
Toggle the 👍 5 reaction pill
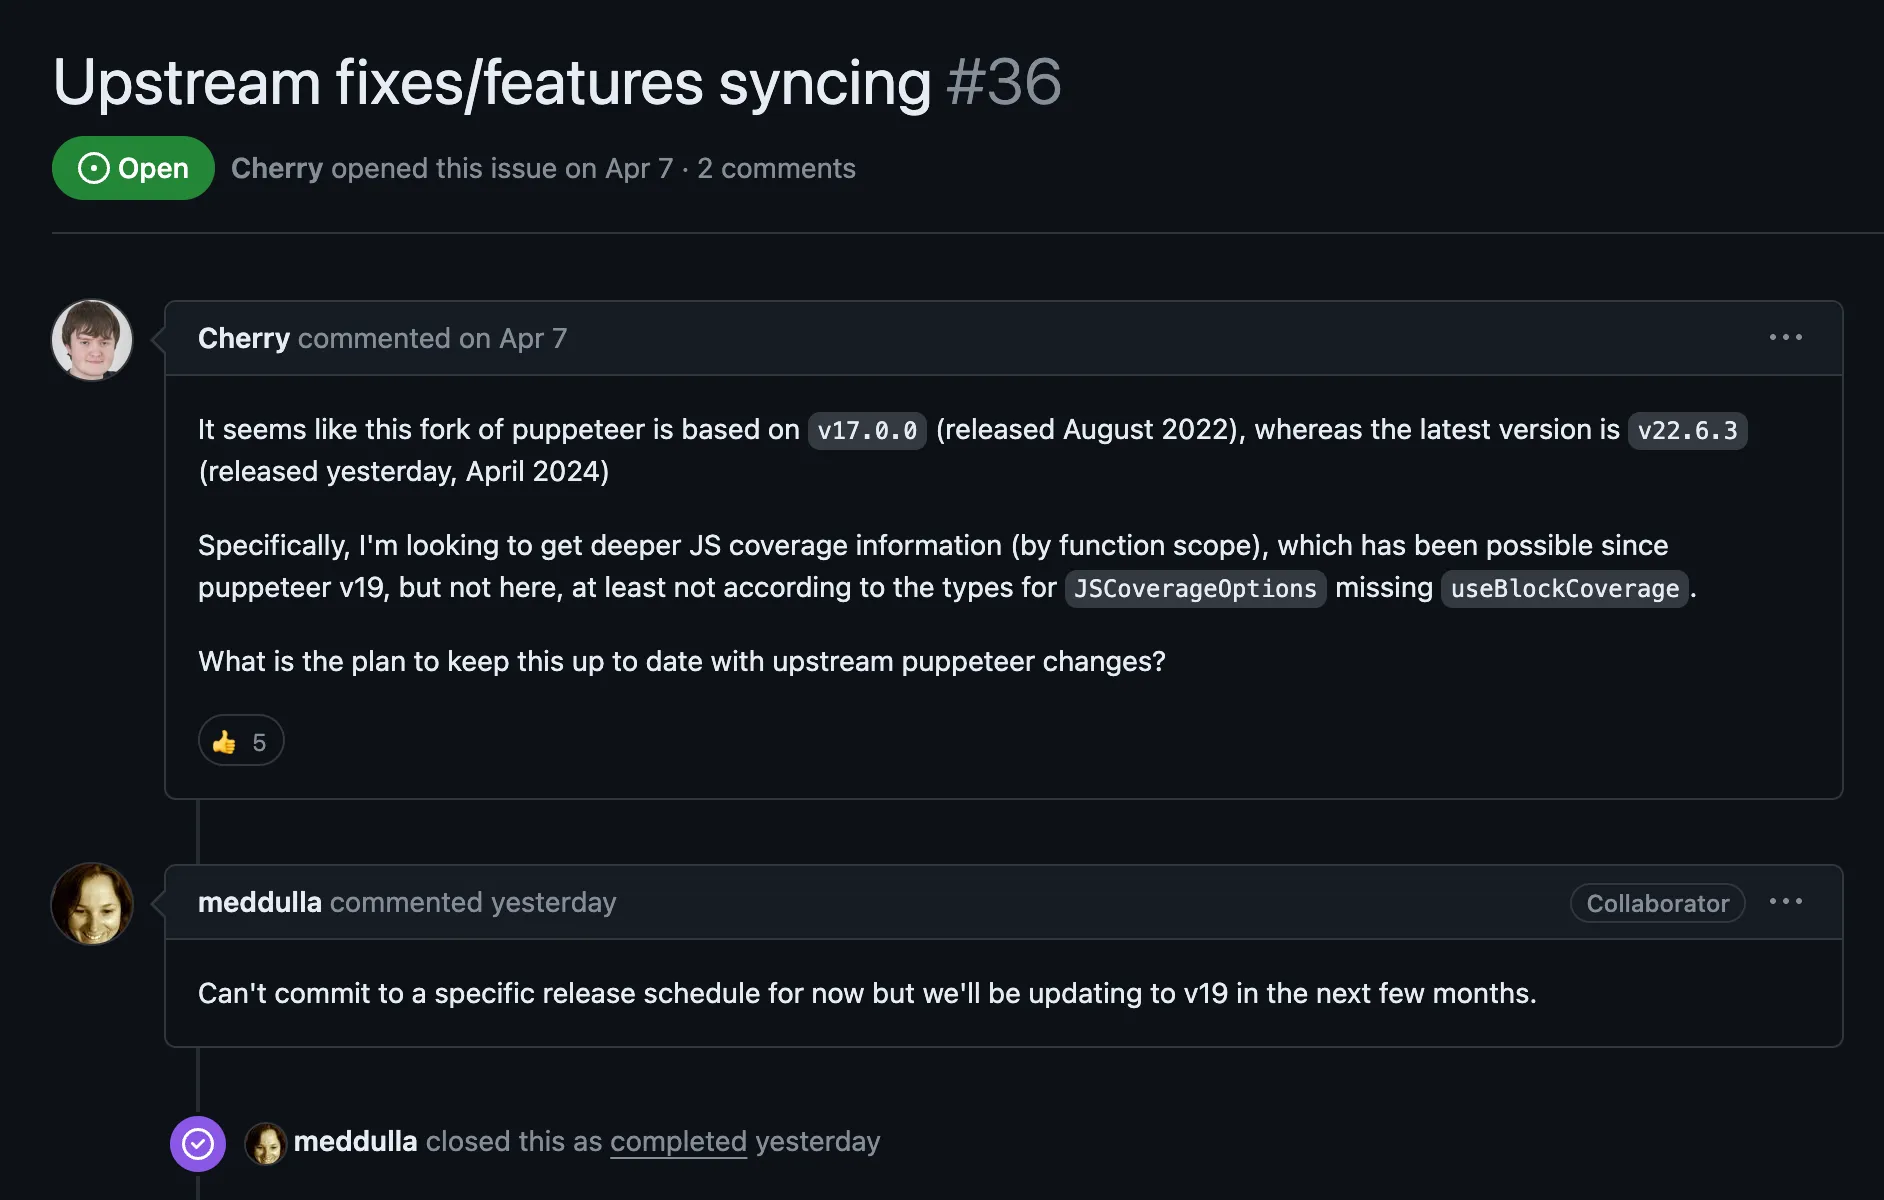[240, 740]
